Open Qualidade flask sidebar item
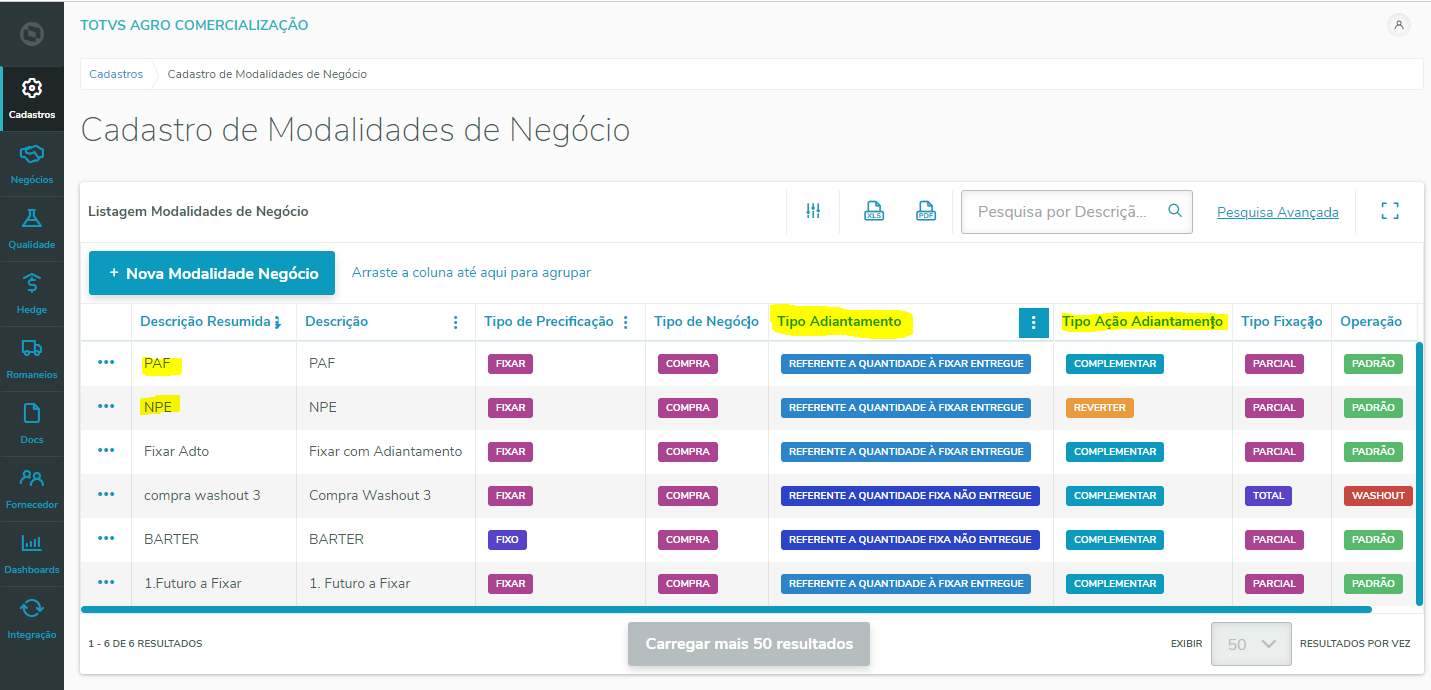This screenshot has height=690, width=1431. [32, 229]
